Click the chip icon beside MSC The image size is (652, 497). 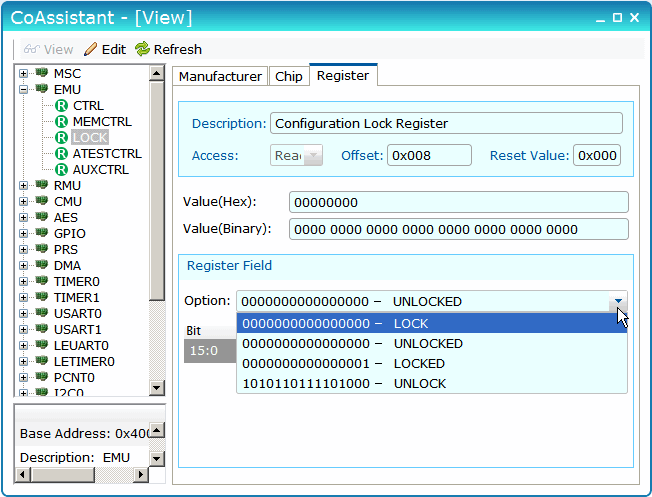click(x=42, y=73)
